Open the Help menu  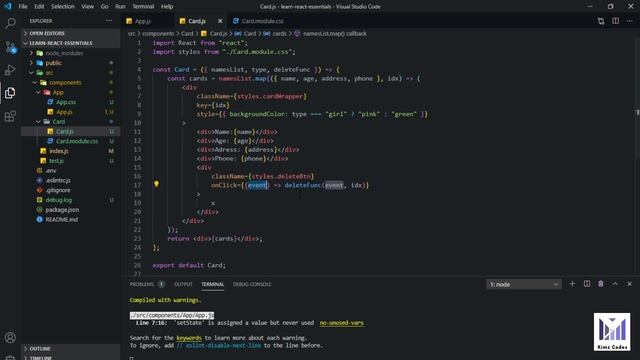167,7
